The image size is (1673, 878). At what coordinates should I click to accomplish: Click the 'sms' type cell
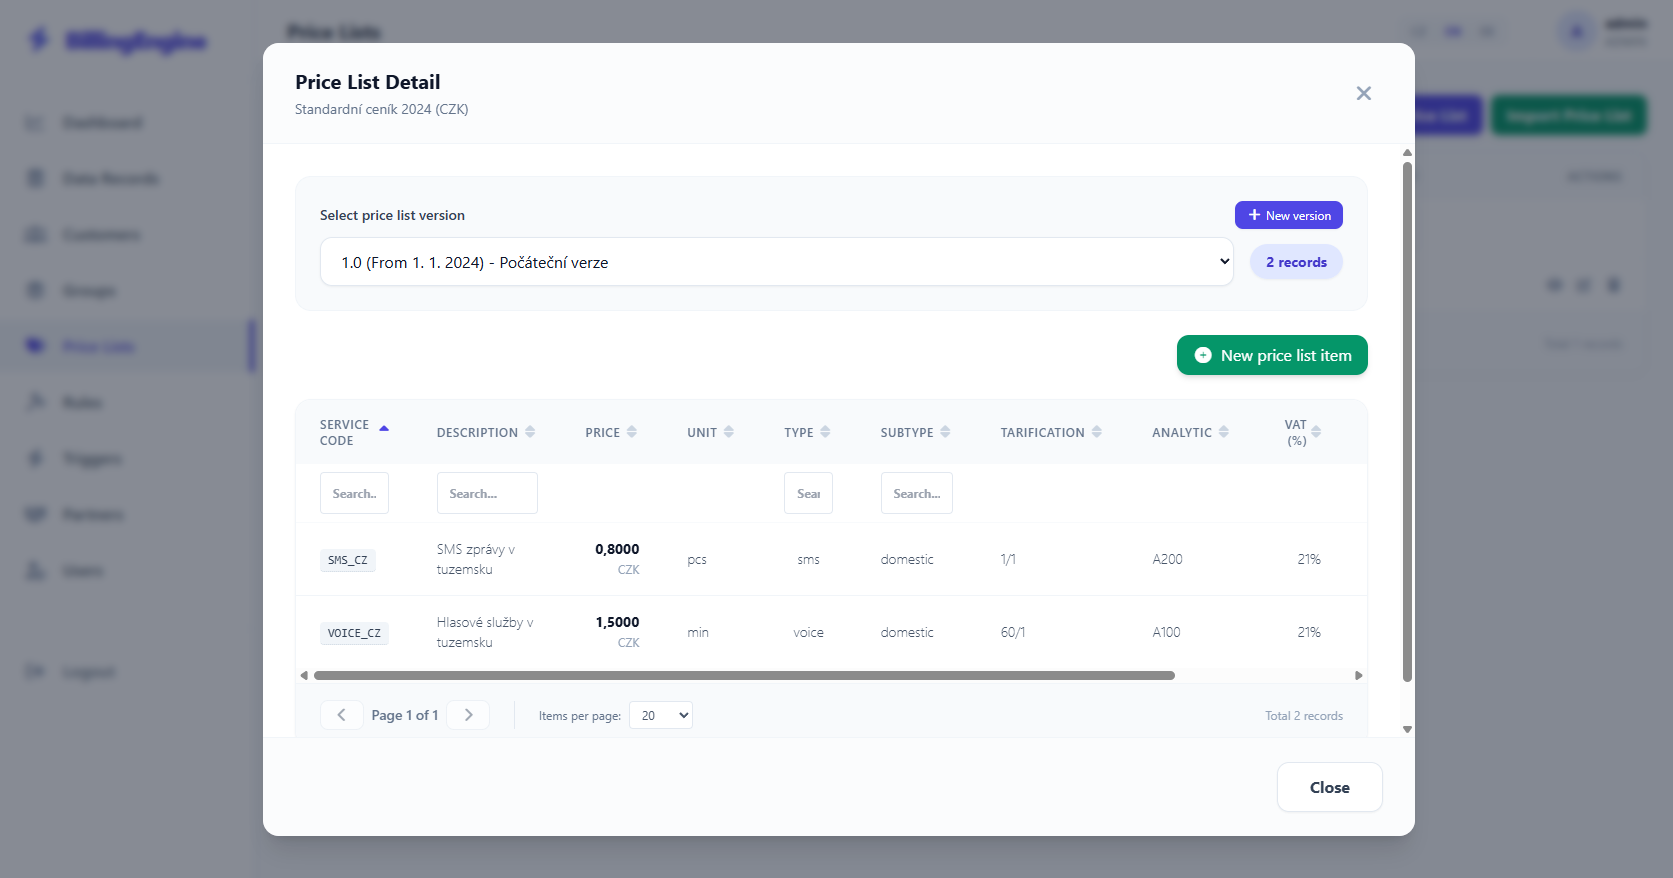pyautogui.click(x=809, y=560)
